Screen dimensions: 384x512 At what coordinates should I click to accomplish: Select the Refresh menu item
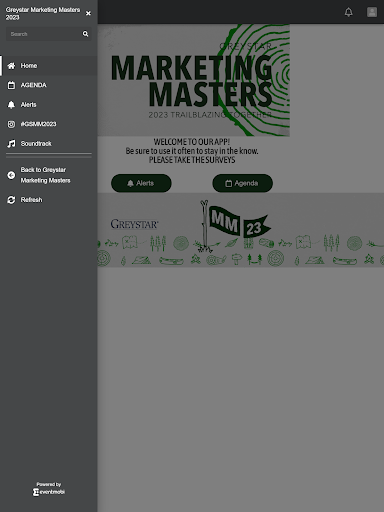click(49, 200)
